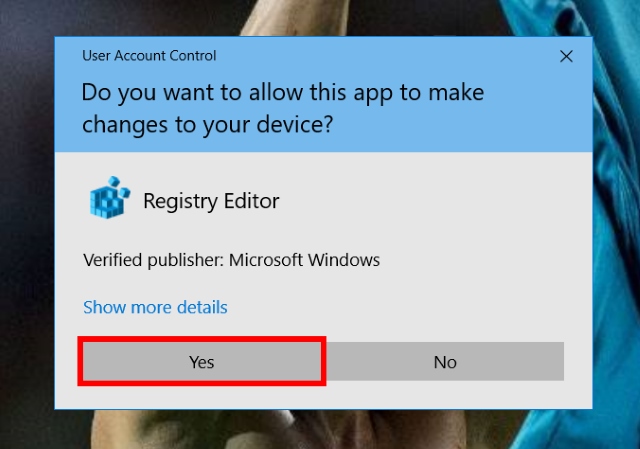
Task: Click the 'changes to your device?' line
Action: (207, 124)
